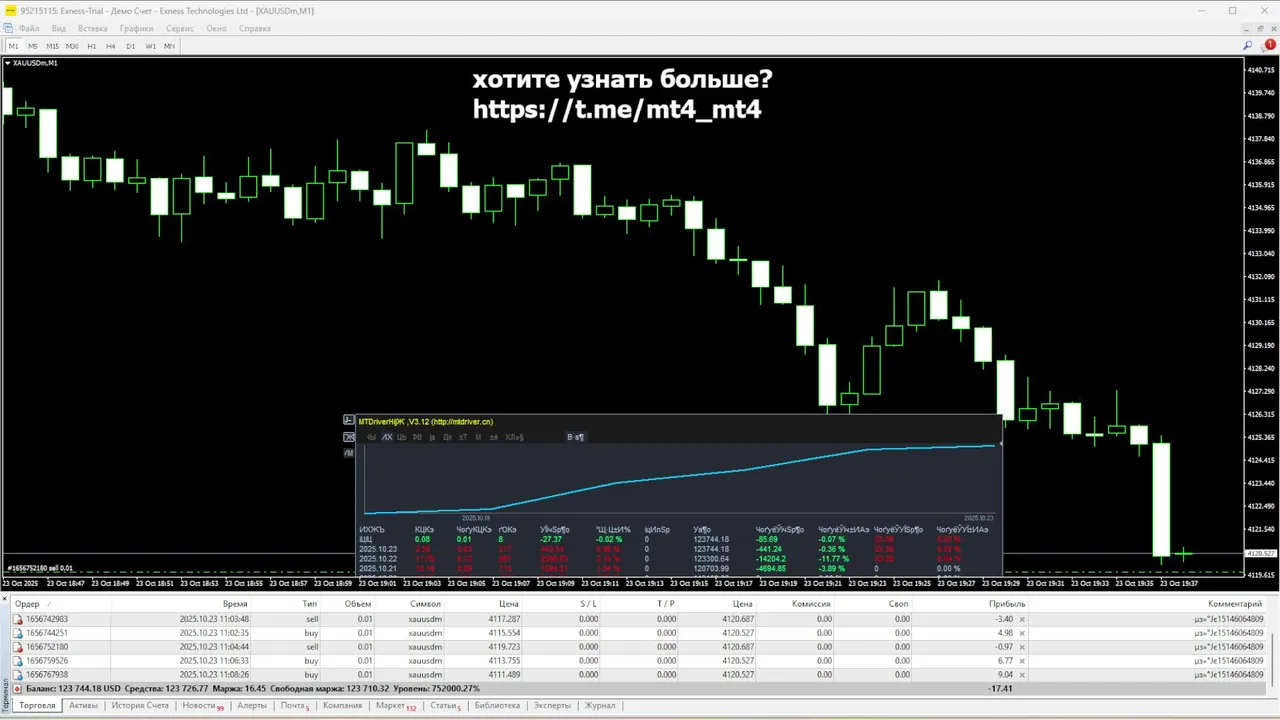This screenshot has height=720, width=1280.
Task: Switch chart to the M30 timeframe
Action: tap(72, 46)
